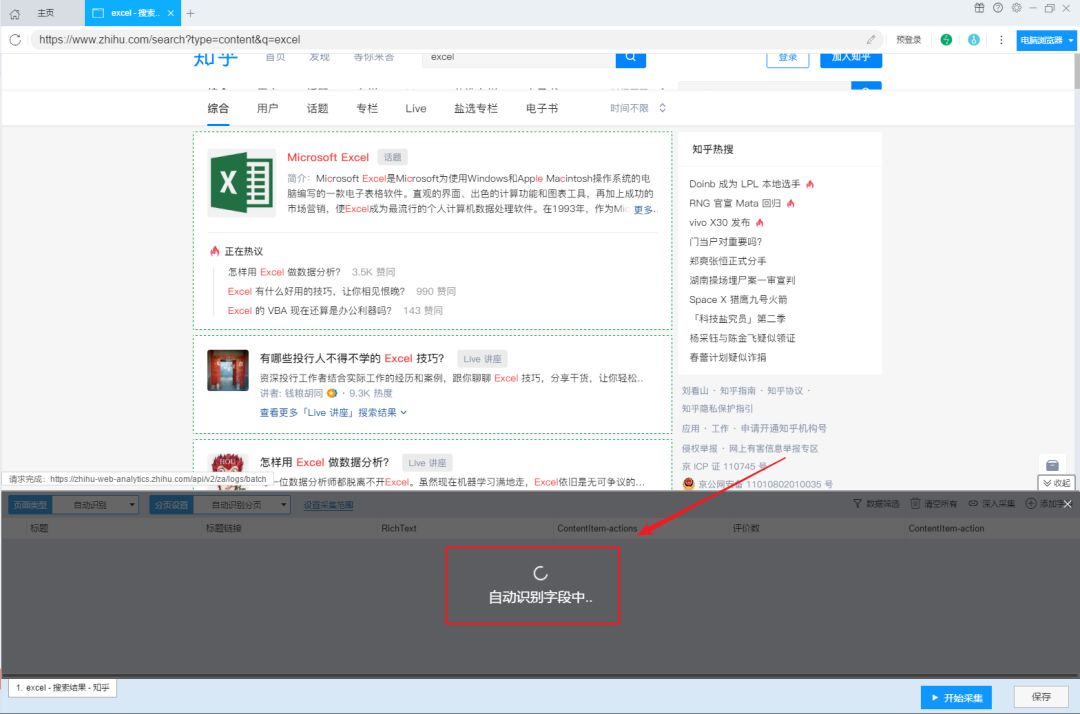Select the 用户 search tab
This screenshot has height=714, width=1080.
[x=267, y=108]
